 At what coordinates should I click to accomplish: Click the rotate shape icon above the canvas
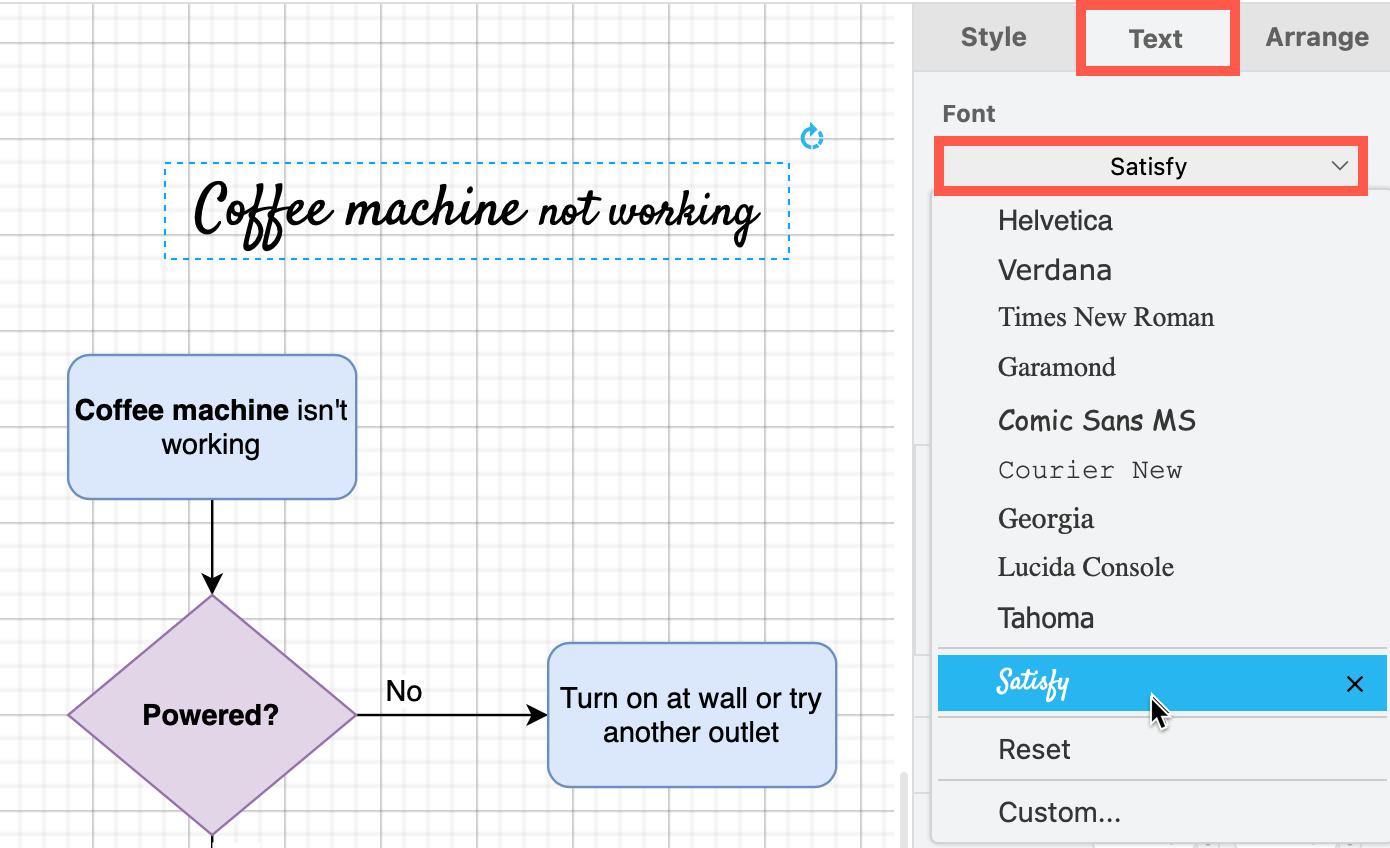click(x=812, y=136)
